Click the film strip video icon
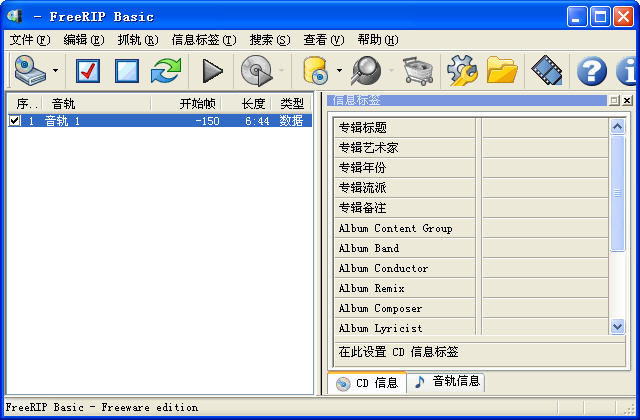This screenshot has height=420, width=640. coord(547,70)
